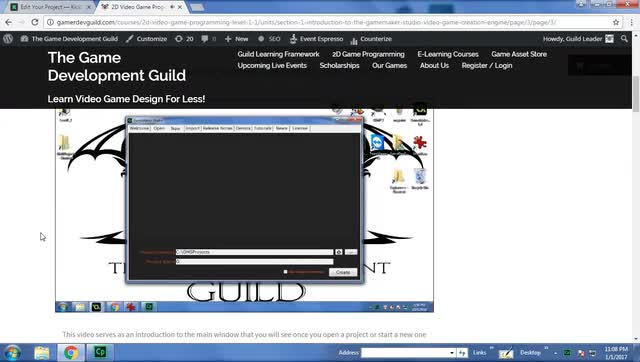Mute the tab audio on course tab

click(172, 7)
